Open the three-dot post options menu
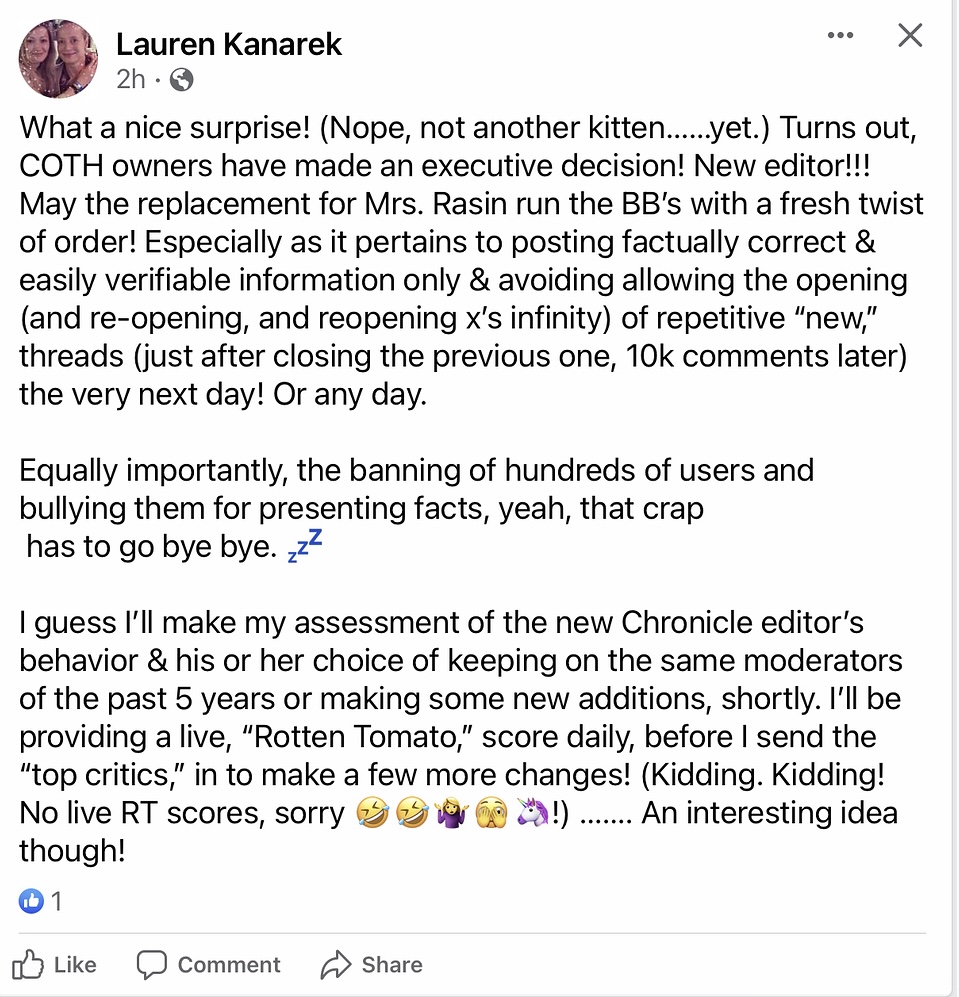 click(840, 35)
